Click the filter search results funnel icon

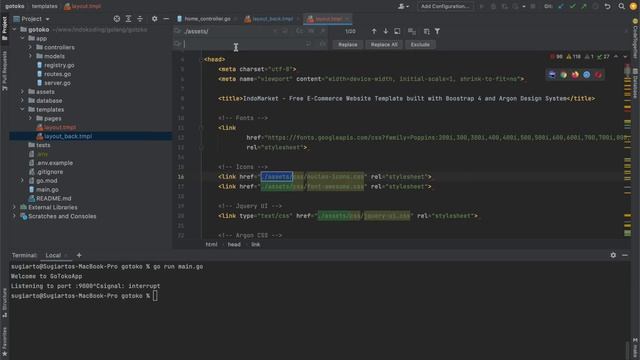coord(437,31)
